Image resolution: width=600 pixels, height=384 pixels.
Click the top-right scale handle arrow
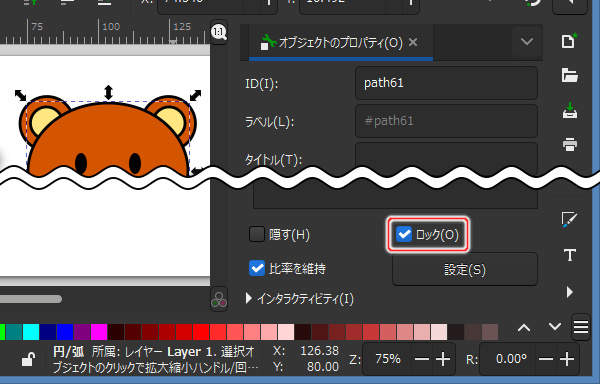point(195,95)
